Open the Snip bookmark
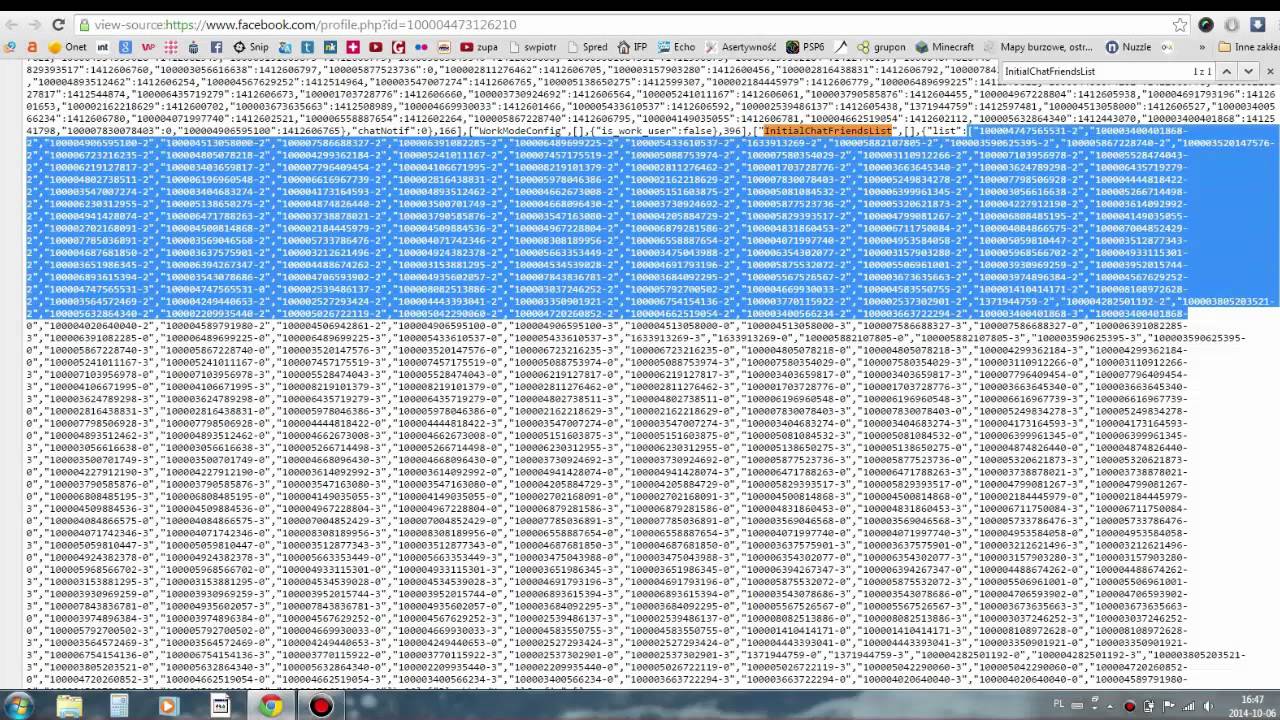1280x720 pixels. (x=251, y=47)
